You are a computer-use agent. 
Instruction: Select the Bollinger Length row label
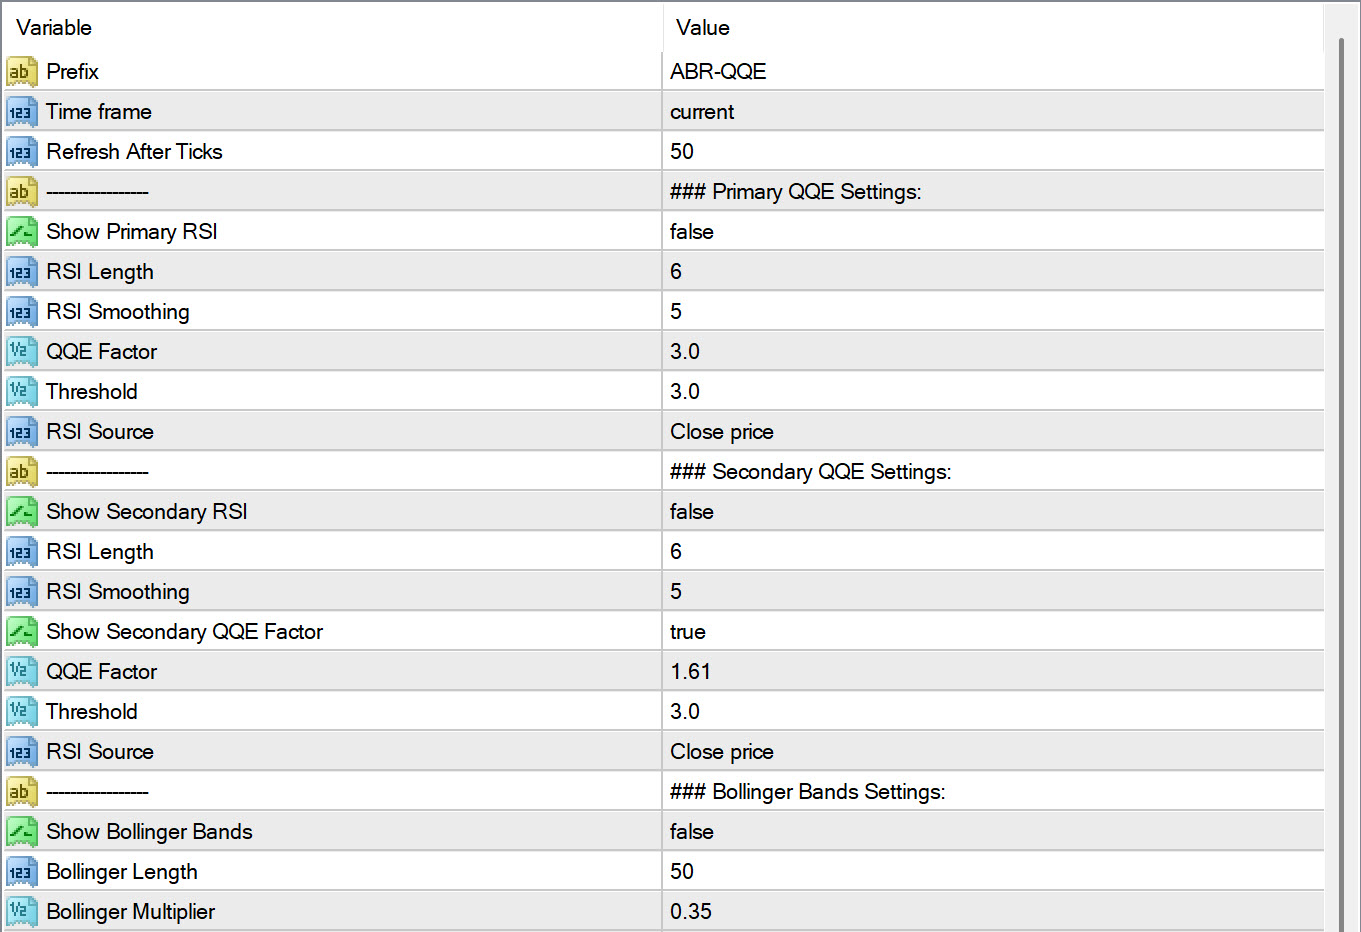[x=122, y=871]
